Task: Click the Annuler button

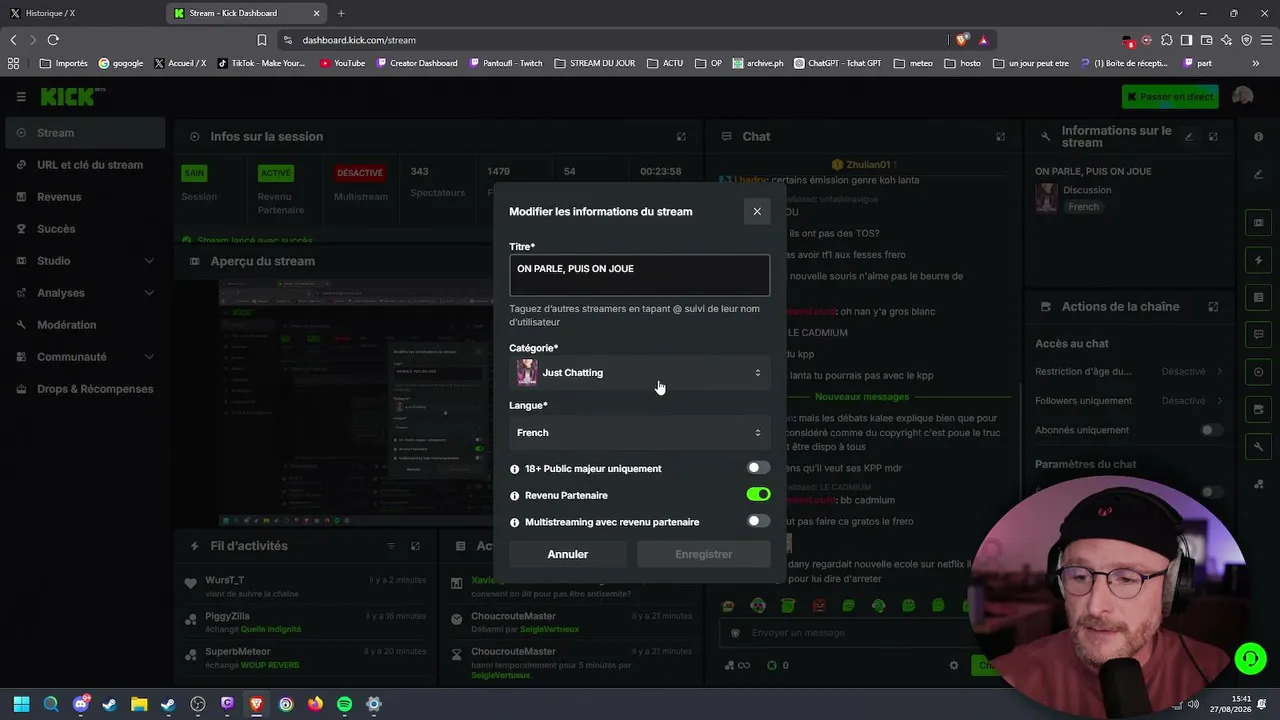Action: tap(568, 554)
